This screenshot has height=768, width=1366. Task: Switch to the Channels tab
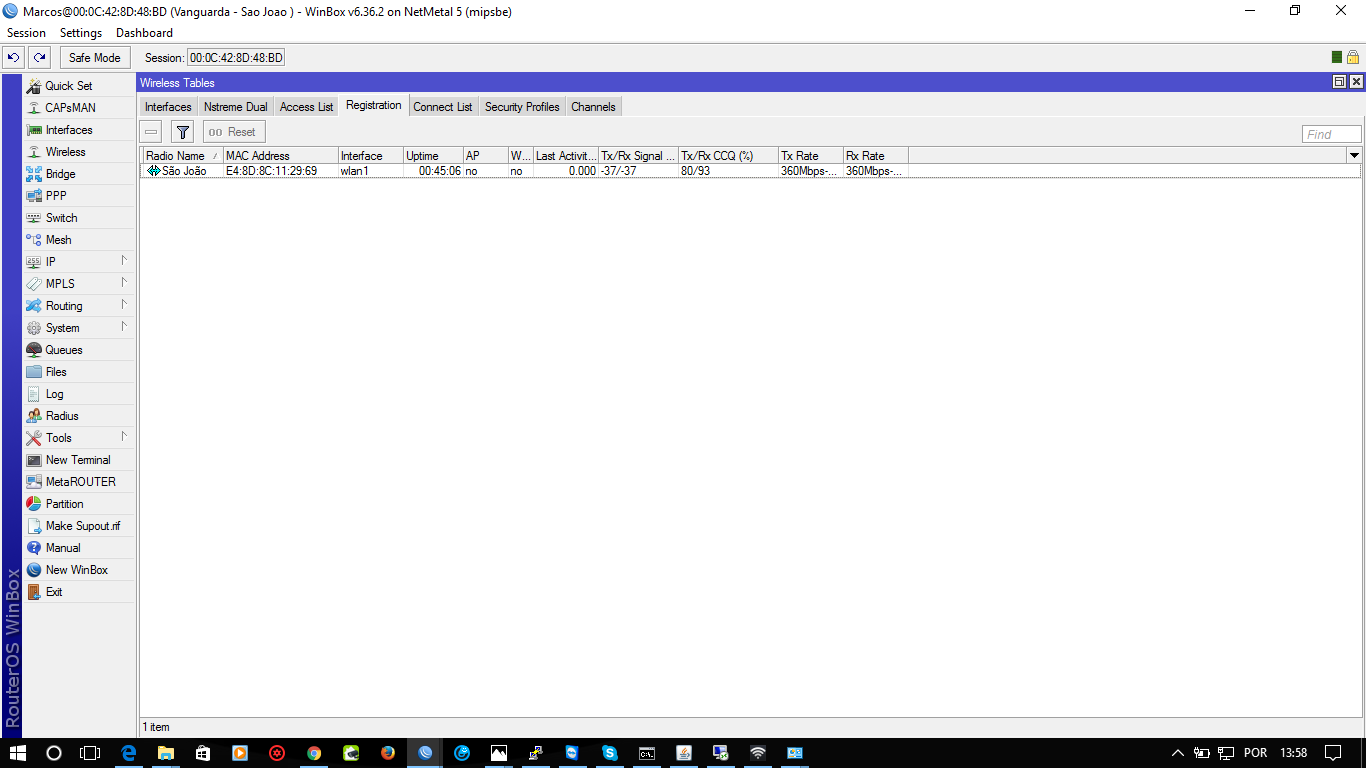[x=593, y=107]
